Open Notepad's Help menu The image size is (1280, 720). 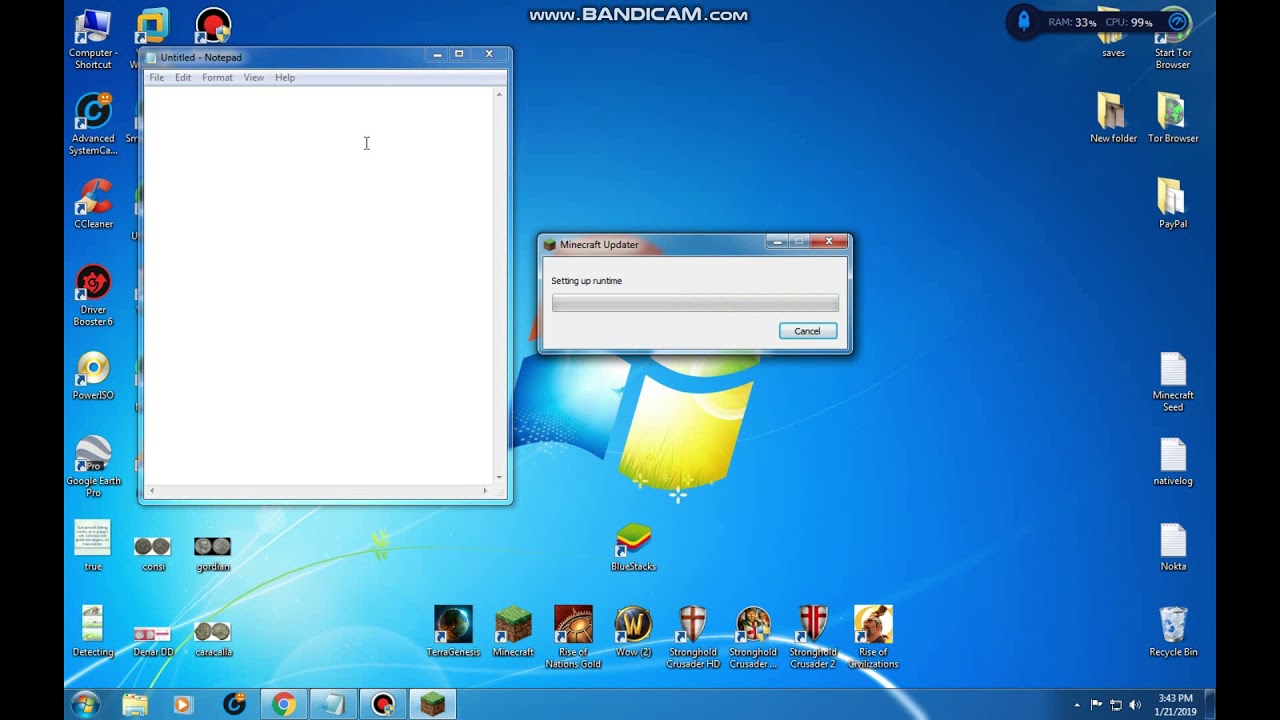click(x=285, y=77)
